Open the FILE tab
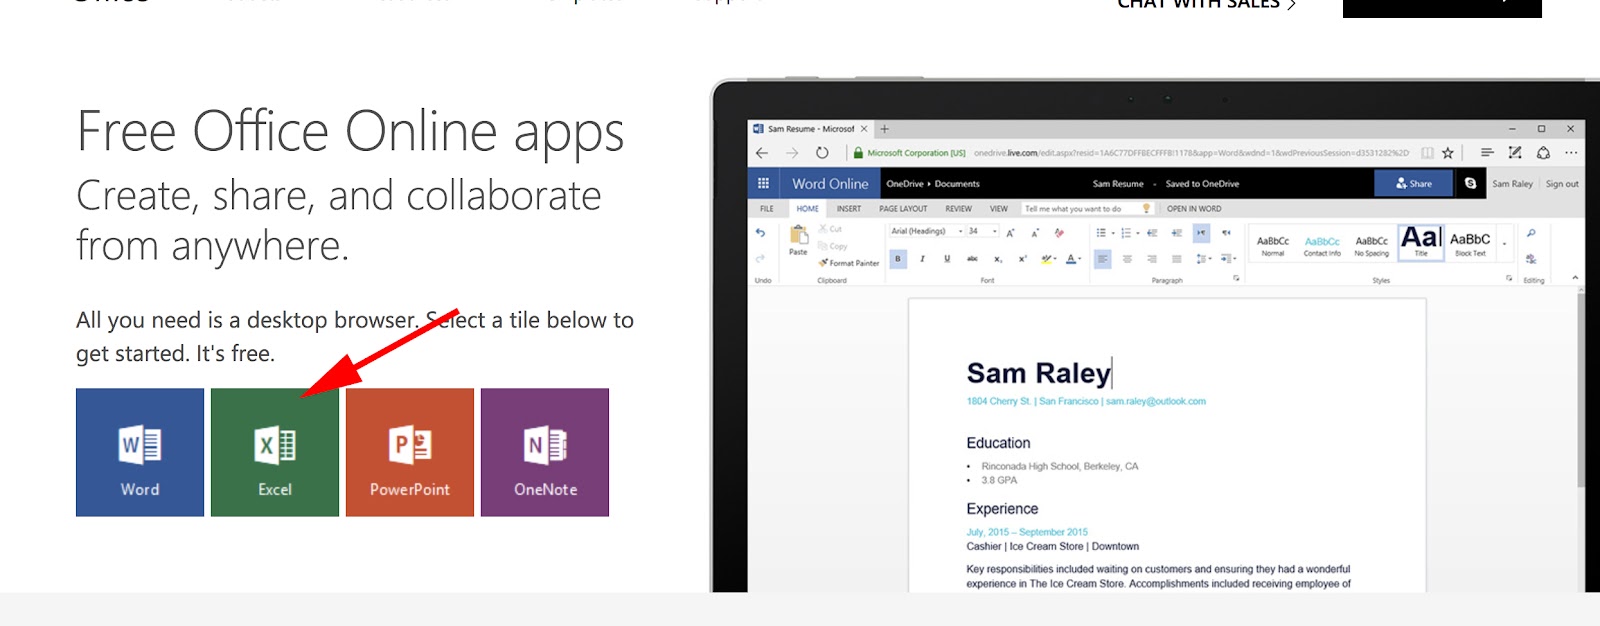 click(767, 209)
